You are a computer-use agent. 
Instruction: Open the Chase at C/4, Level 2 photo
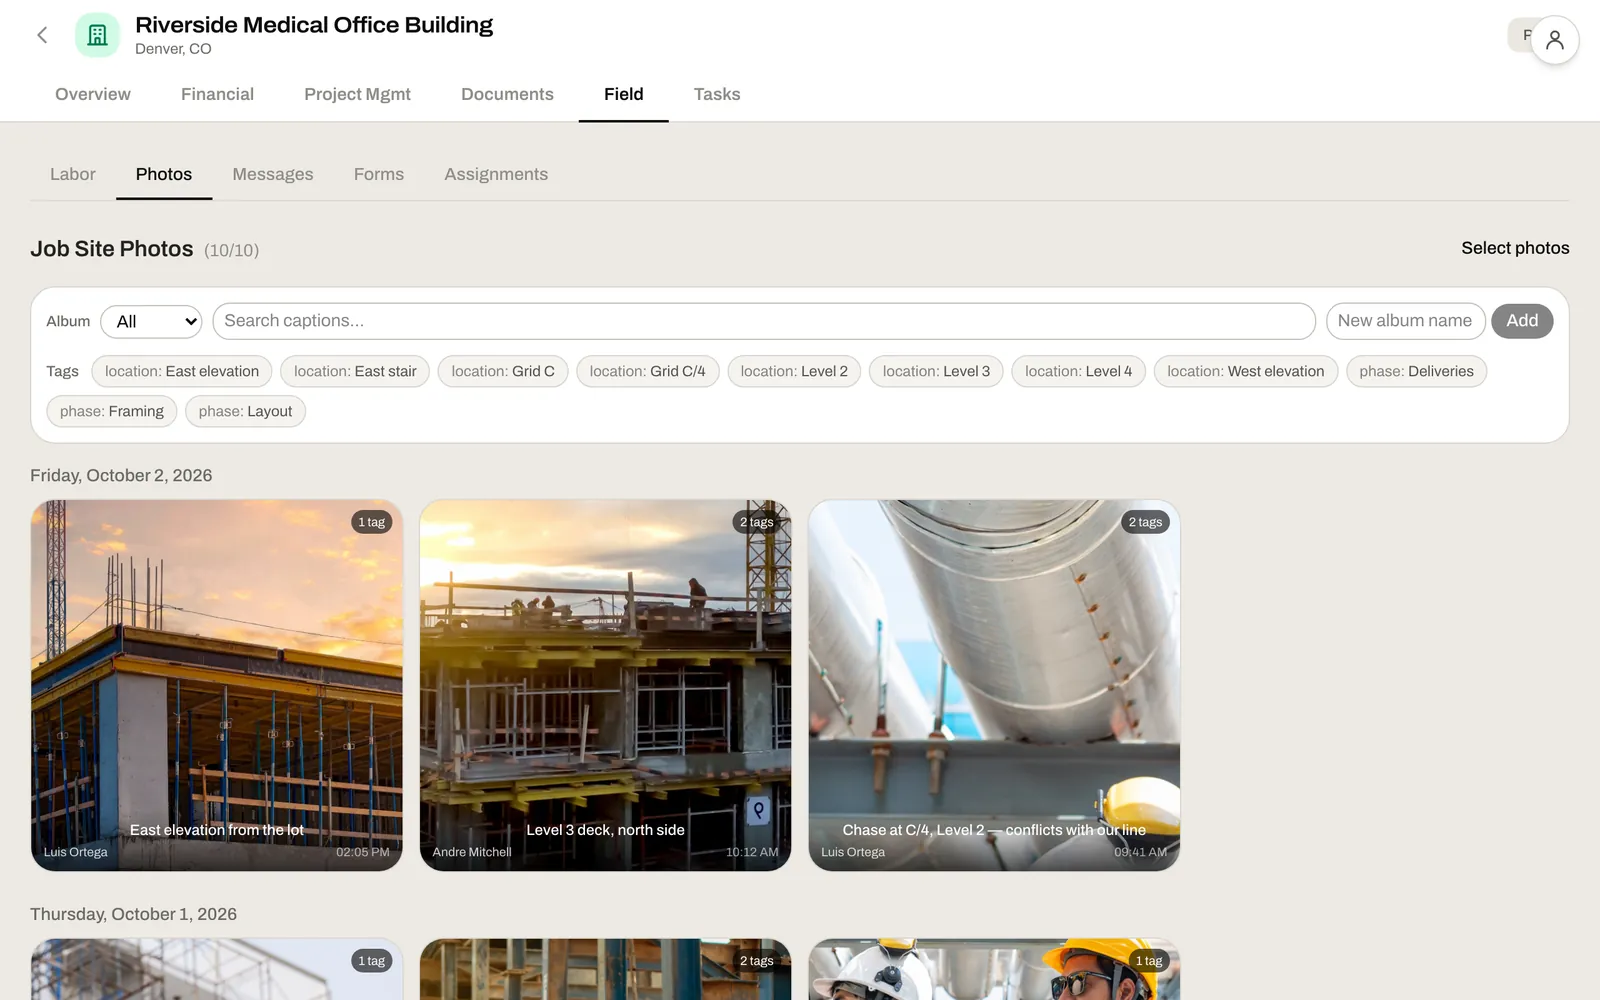994,685
